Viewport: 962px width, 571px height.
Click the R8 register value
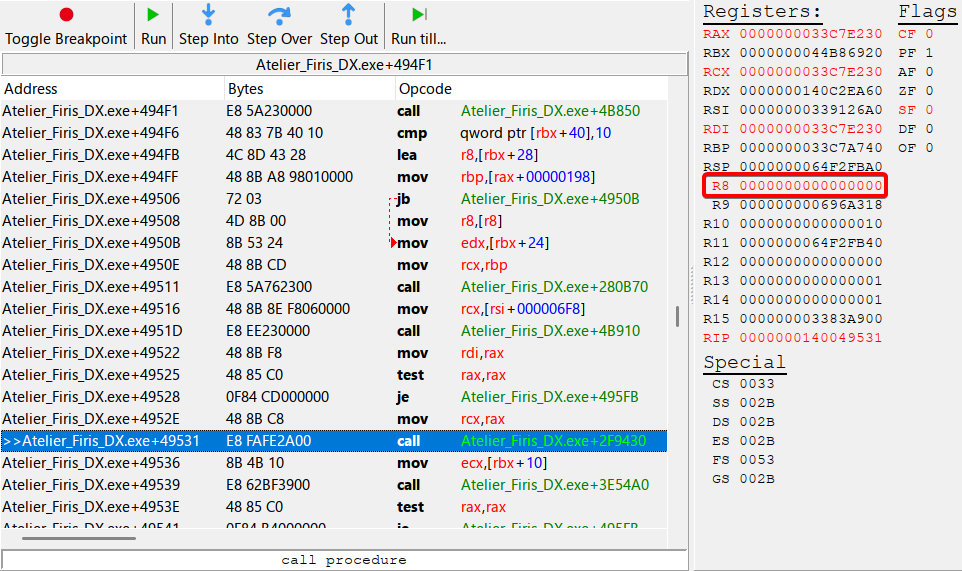click(811, 186)
